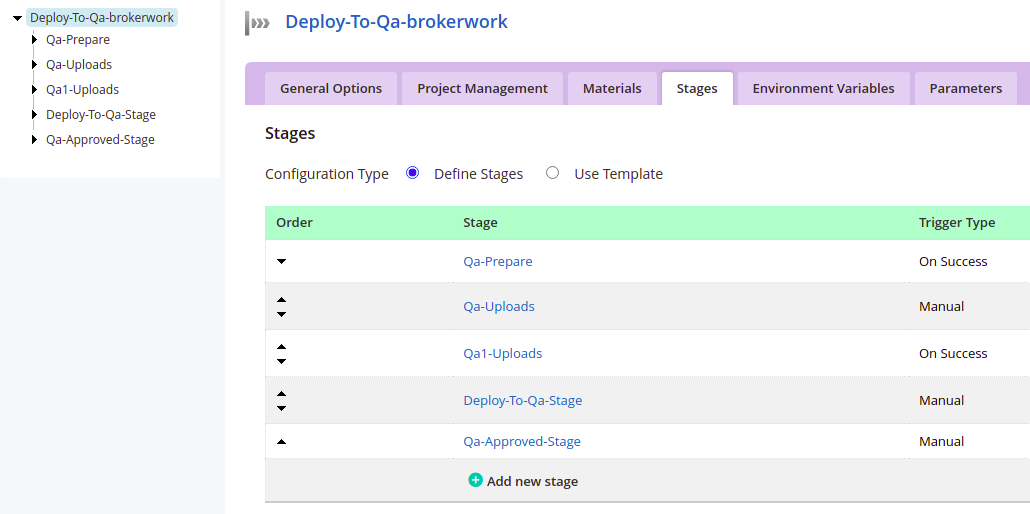Move Qa-Uploads stage up with arrow
Screen dimensions: 1030x514
[281, 299]
